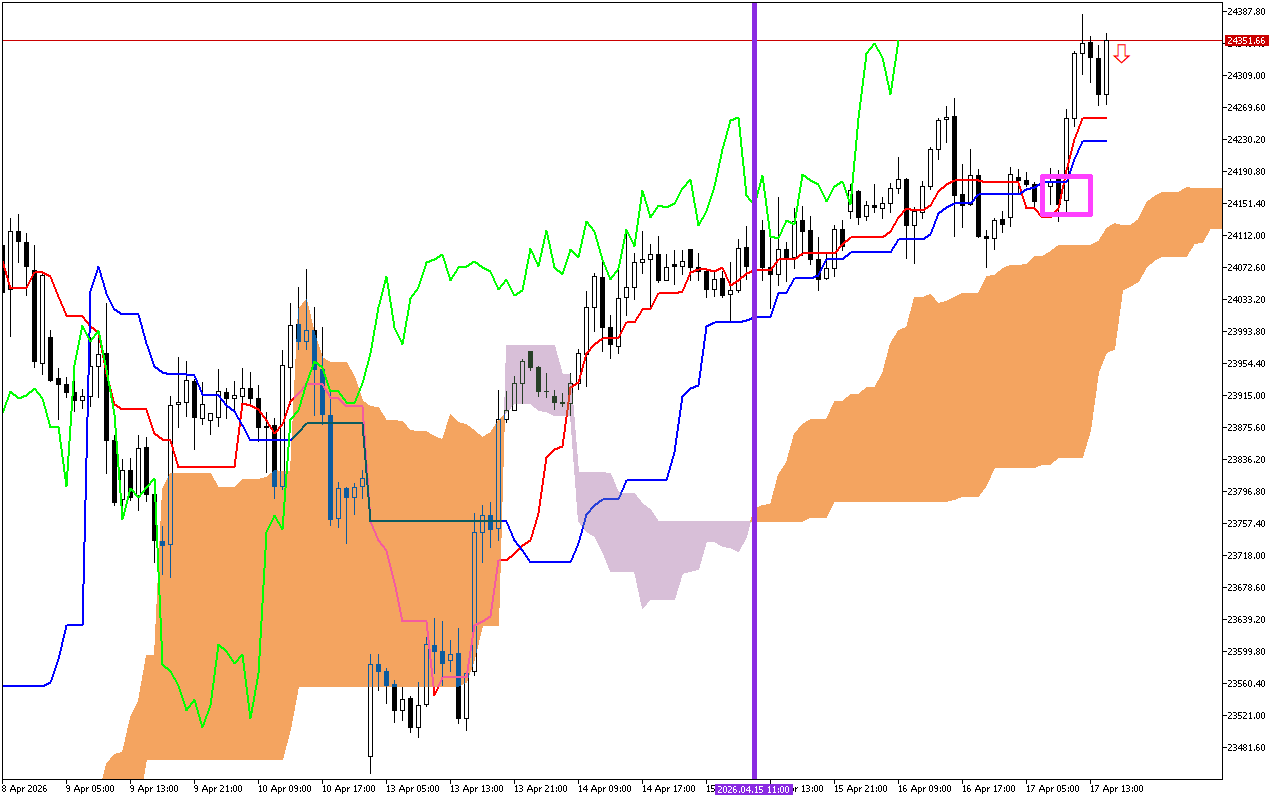Click the 23757.40 price axis label
This screenshot has height=800, width=1280.
pos(1246,523)
